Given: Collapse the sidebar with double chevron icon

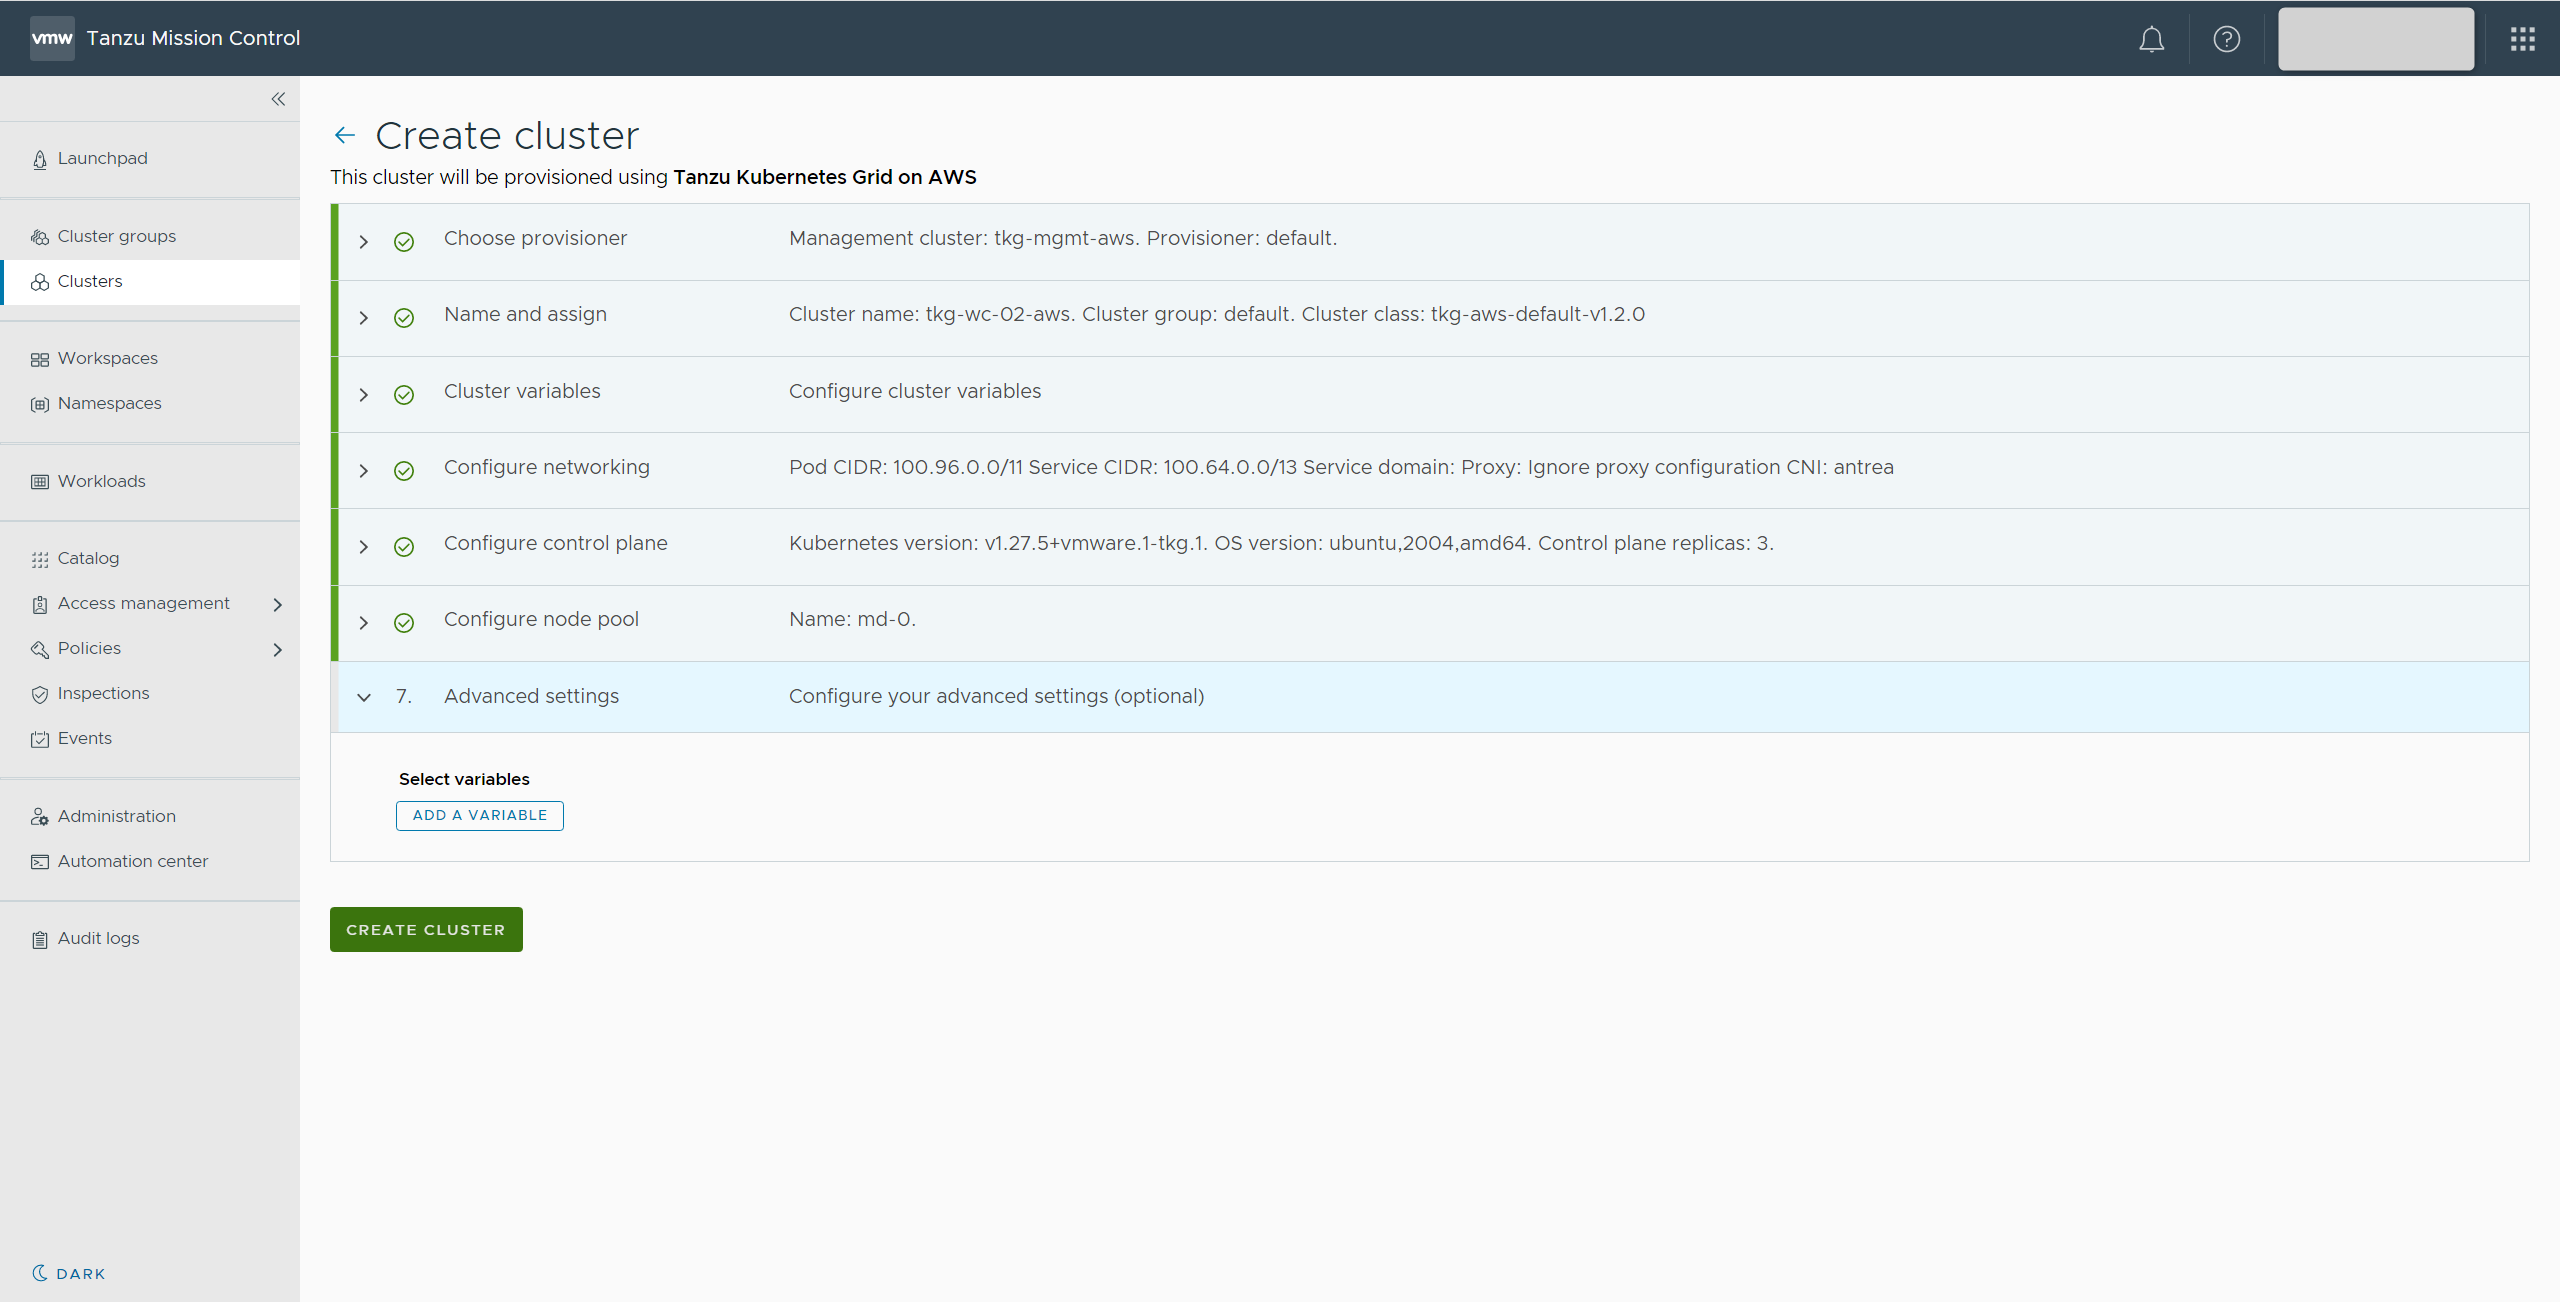Looking at the screenshot, I should (278, 99).
